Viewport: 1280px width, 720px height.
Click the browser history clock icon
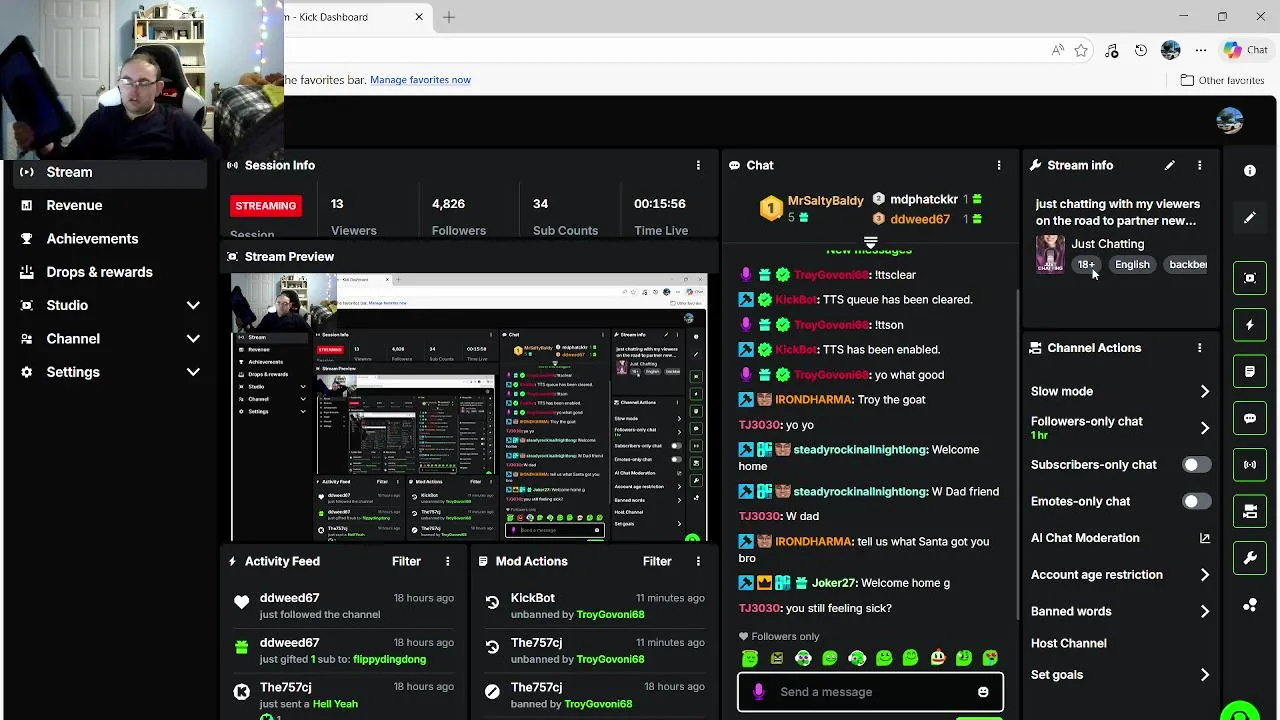[1141, 50]
